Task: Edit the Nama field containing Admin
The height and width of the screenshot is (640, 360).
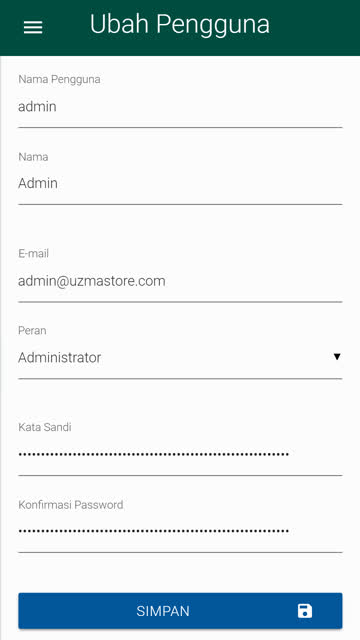Action: tap(180, 184)
